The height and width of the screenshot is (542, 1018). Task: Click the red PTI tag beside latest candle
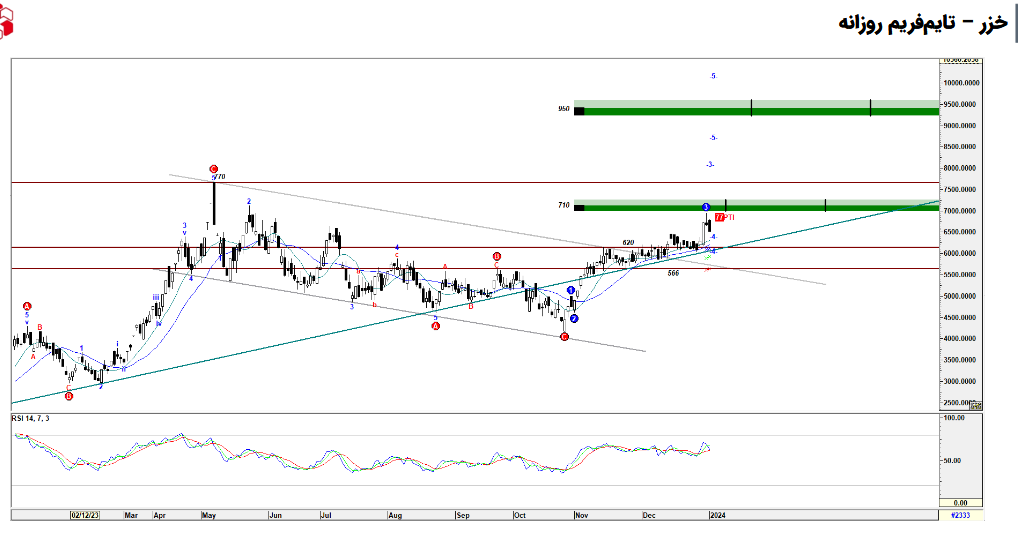[726, 217]
